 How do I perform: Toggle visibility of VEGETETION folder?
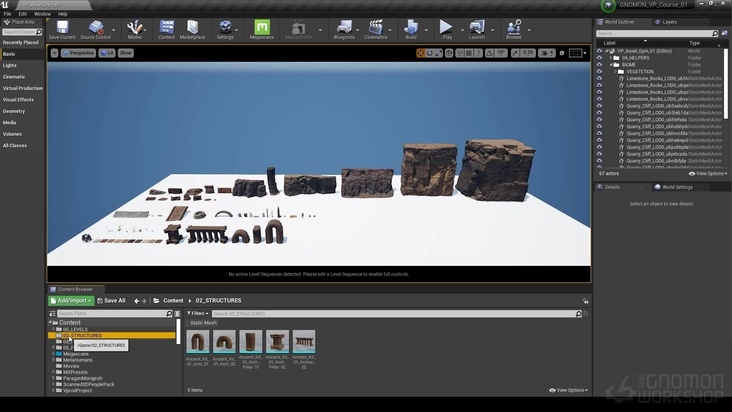599,72
